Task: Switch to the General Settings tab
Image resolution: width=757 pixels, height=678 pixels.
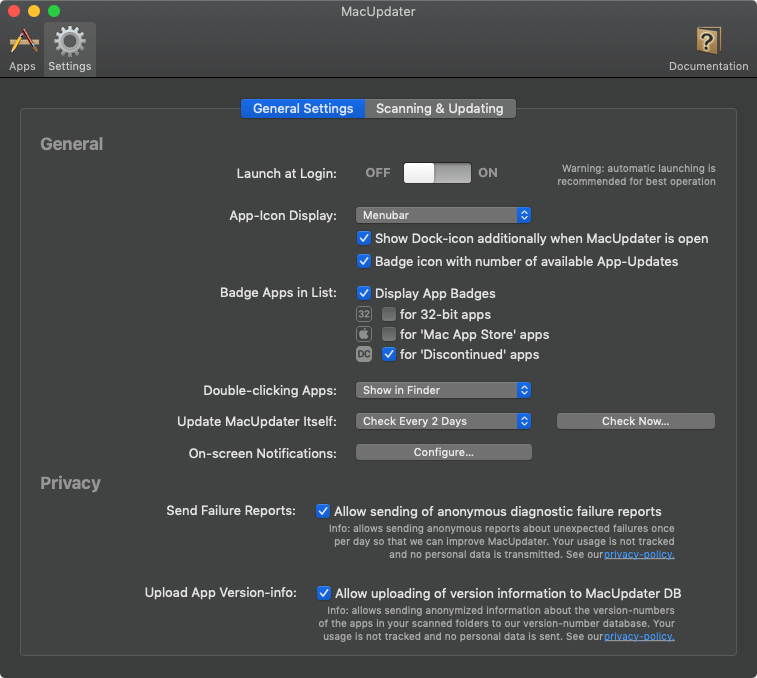Action: [x=303, y=109]
